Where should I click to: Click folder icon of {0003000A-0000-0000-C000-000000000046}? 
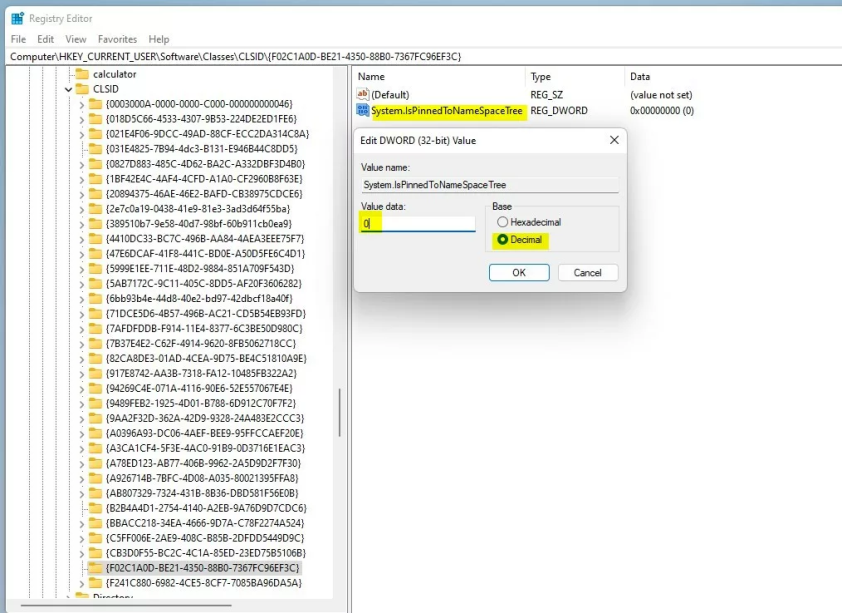pyautogui.click(x=95, y=104)
